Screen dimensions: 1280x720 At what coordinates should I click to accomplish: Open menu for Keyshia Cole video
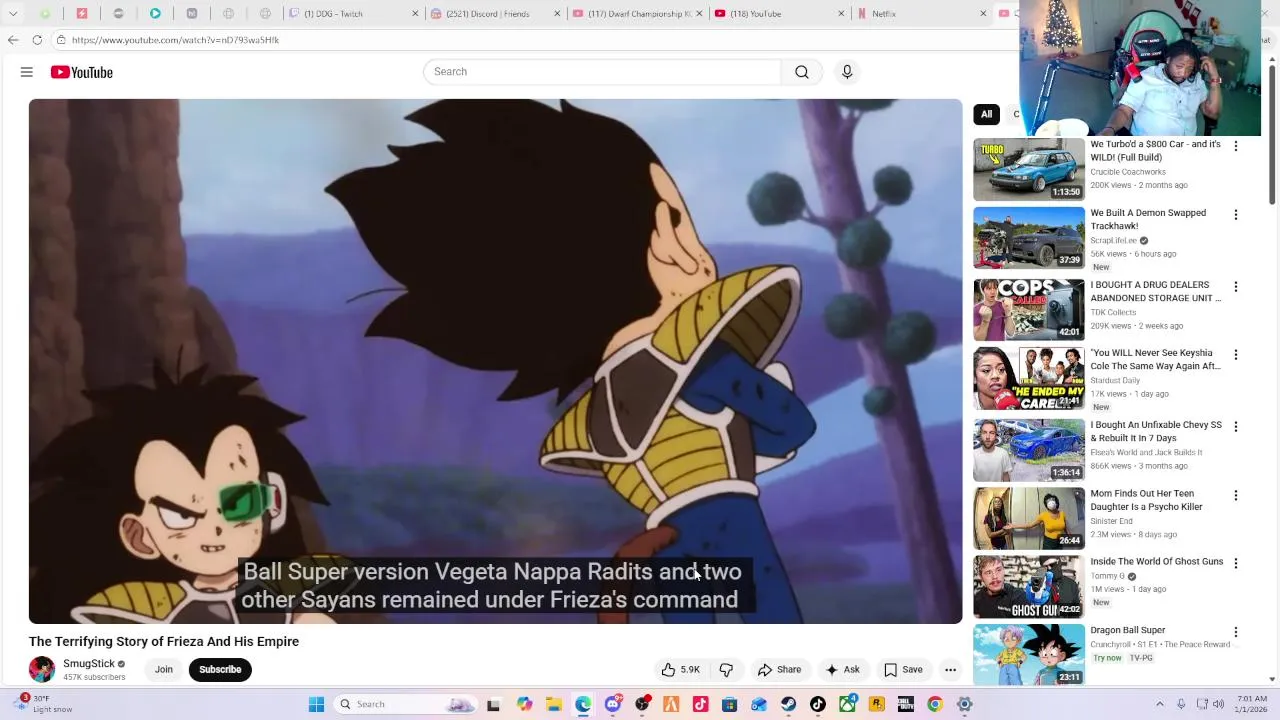(1236, 355)
